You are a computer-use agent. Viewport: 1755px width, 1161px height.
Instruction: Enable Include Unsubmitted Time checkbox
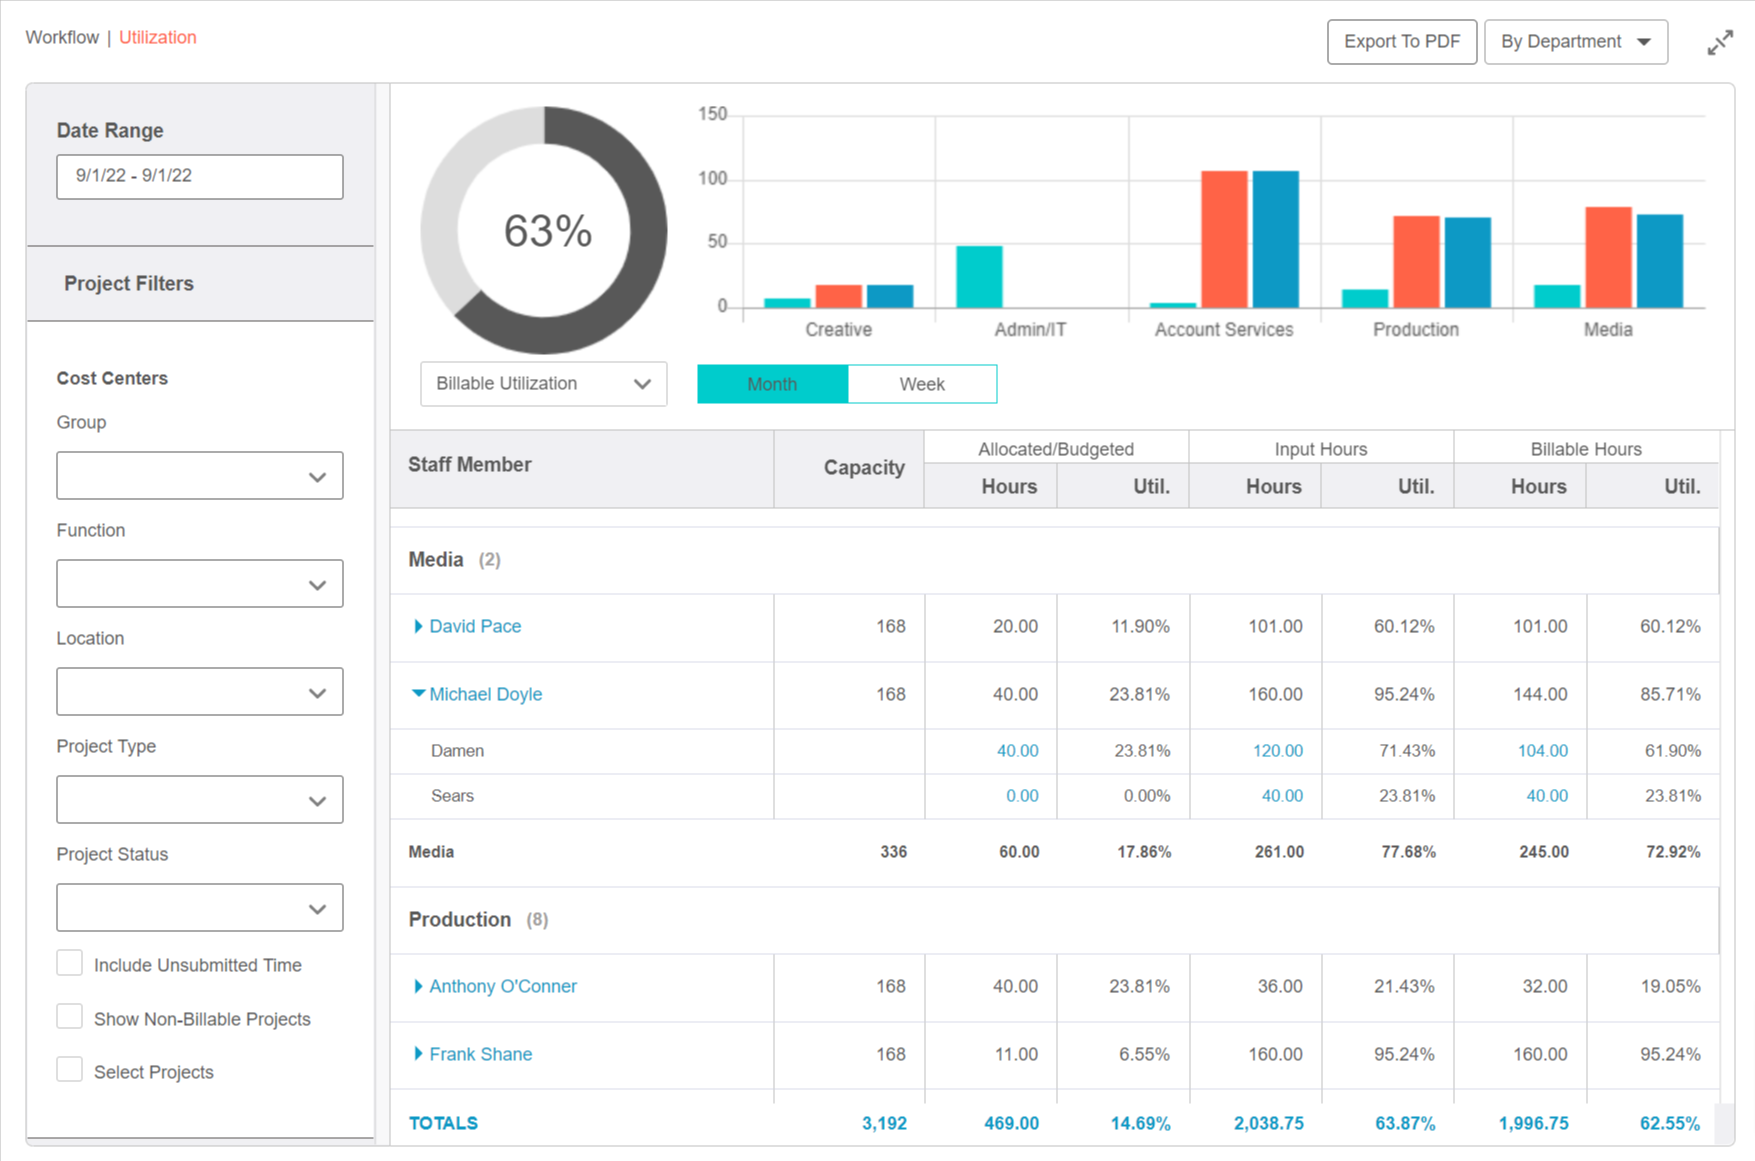tap(69, 963)
